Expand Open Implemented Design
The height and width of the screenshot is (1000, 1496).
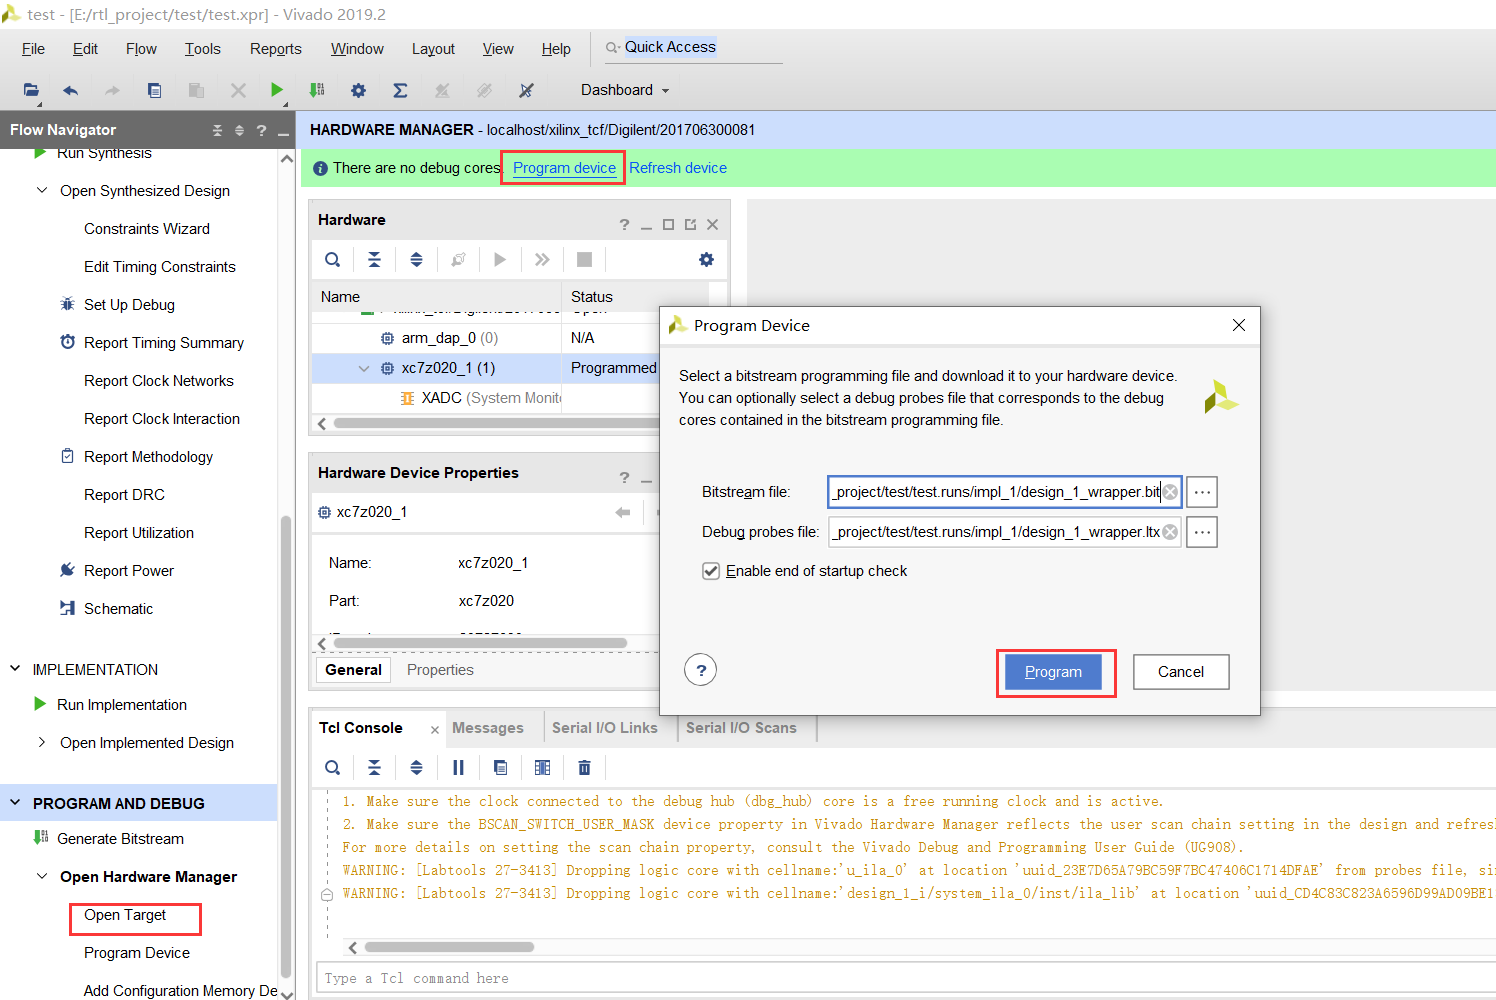pyautogui.click(x=42, y=742)
